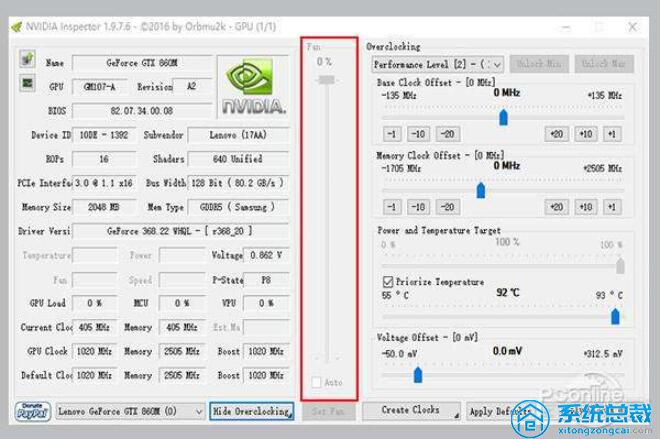Click the NVIDIA logo image
The width and height of the screenshot is (661, 439).
[x=253, y=86]
